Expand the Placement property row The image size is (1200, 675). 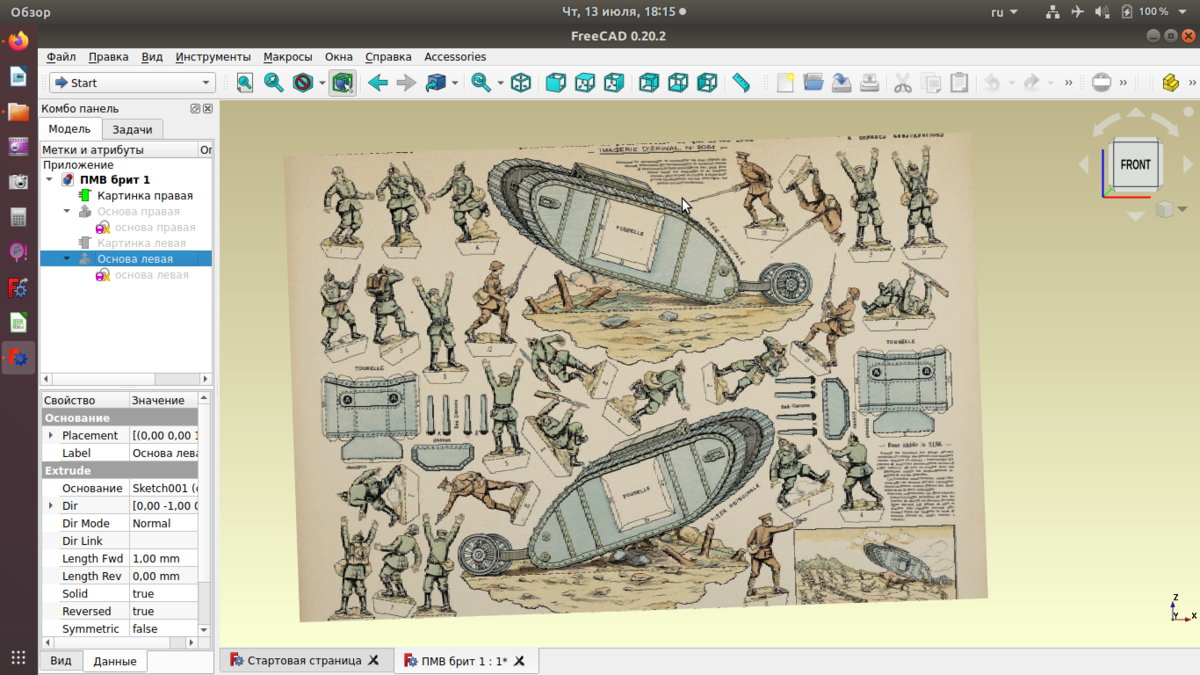point(51,436)
